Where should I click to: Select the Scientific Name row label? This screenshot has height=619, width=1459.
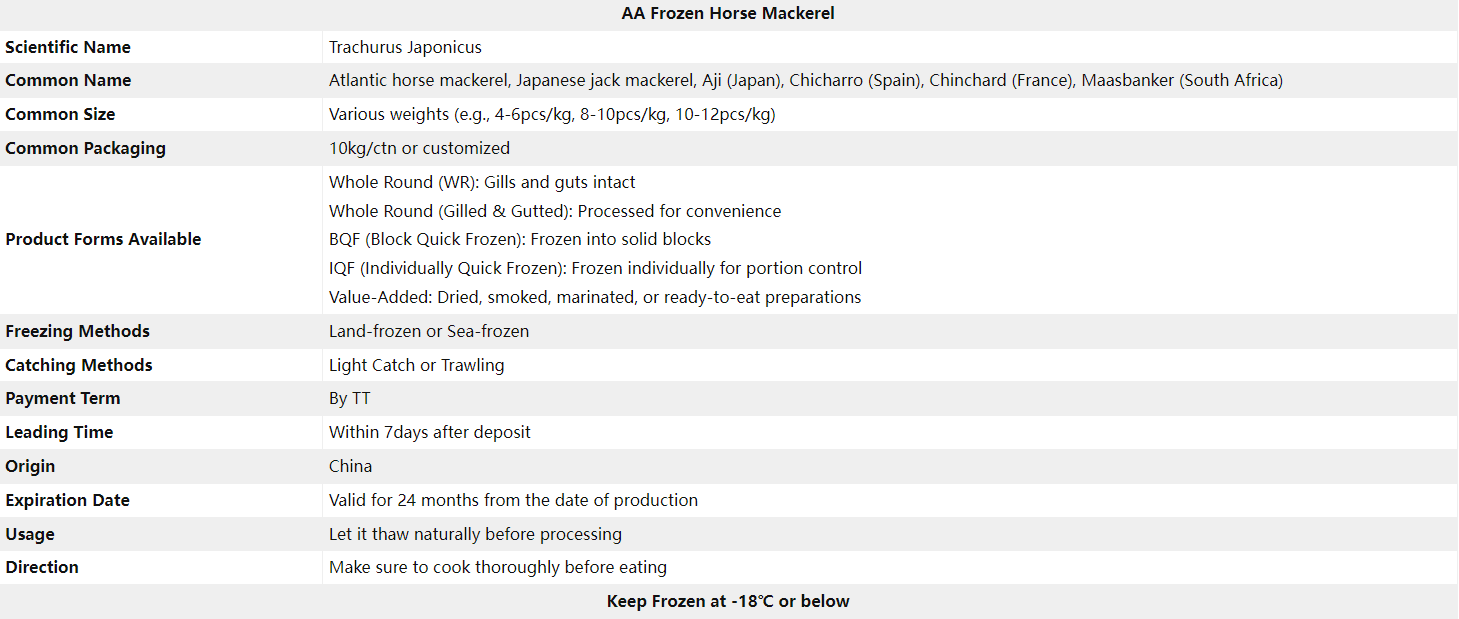[x=68, y=47]
